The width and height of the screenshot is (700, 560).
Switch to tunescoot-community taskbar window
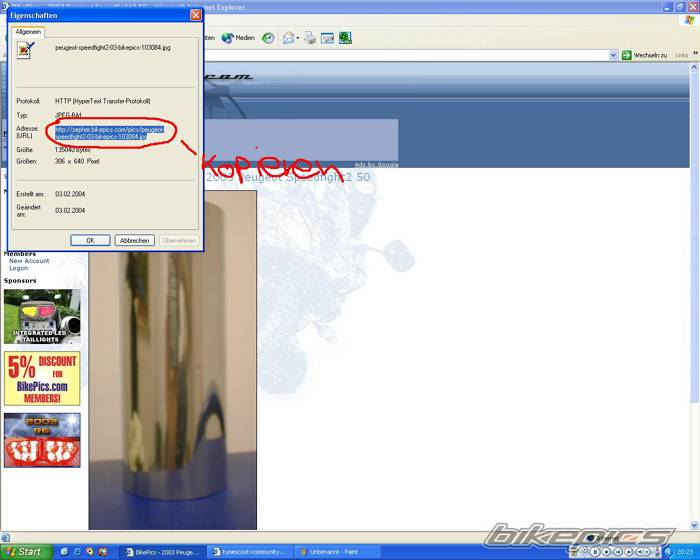point(250,552)
